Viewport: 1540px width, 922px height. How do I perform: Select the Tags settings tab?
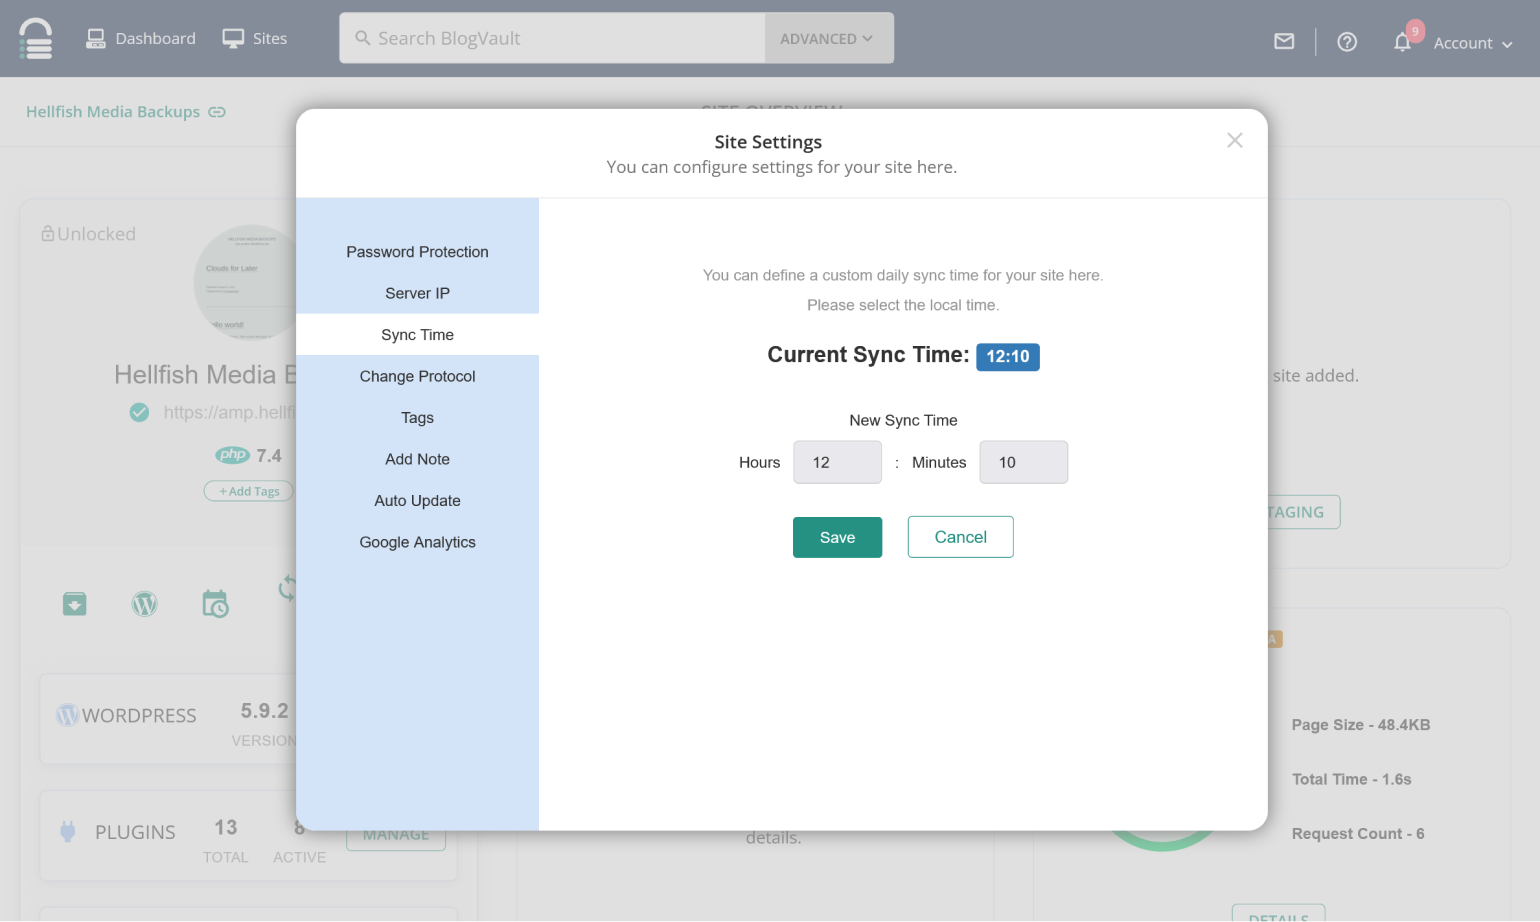418,418
